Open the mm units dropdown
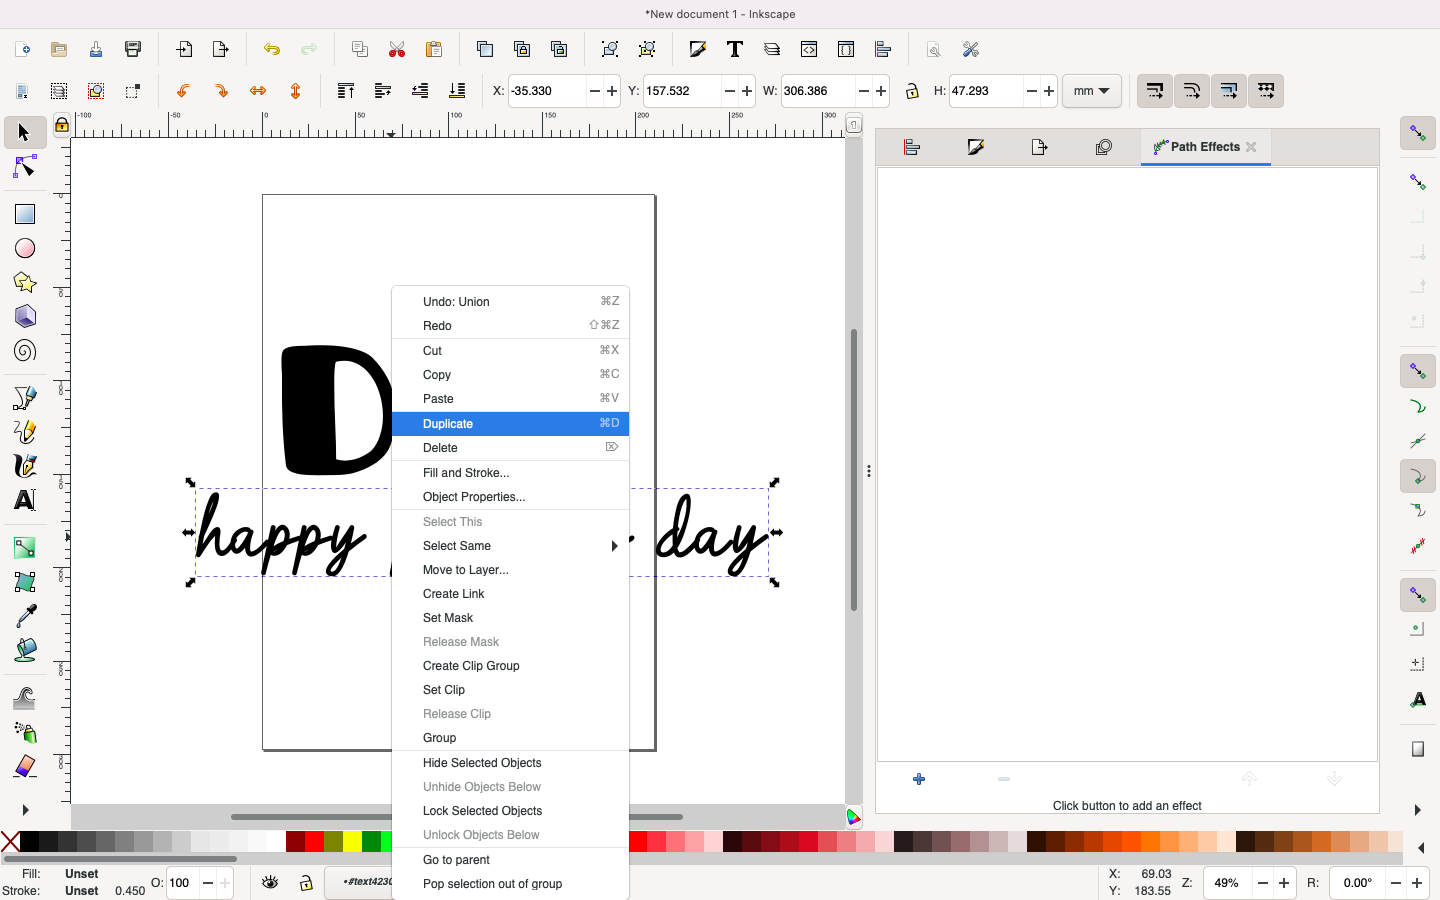The height and width of the screenshot is (900, 1440). click(1091, 91)
